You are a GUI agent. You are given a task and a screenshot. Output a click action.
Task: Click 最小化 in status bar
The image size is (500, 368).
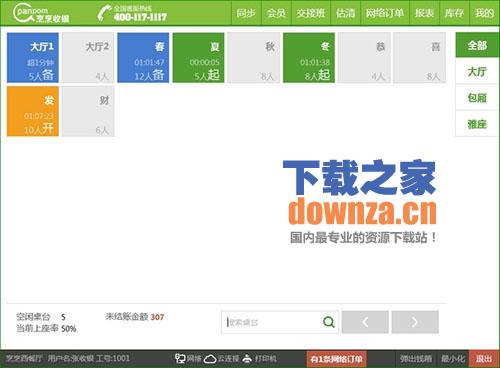click(x=453, y=359)
